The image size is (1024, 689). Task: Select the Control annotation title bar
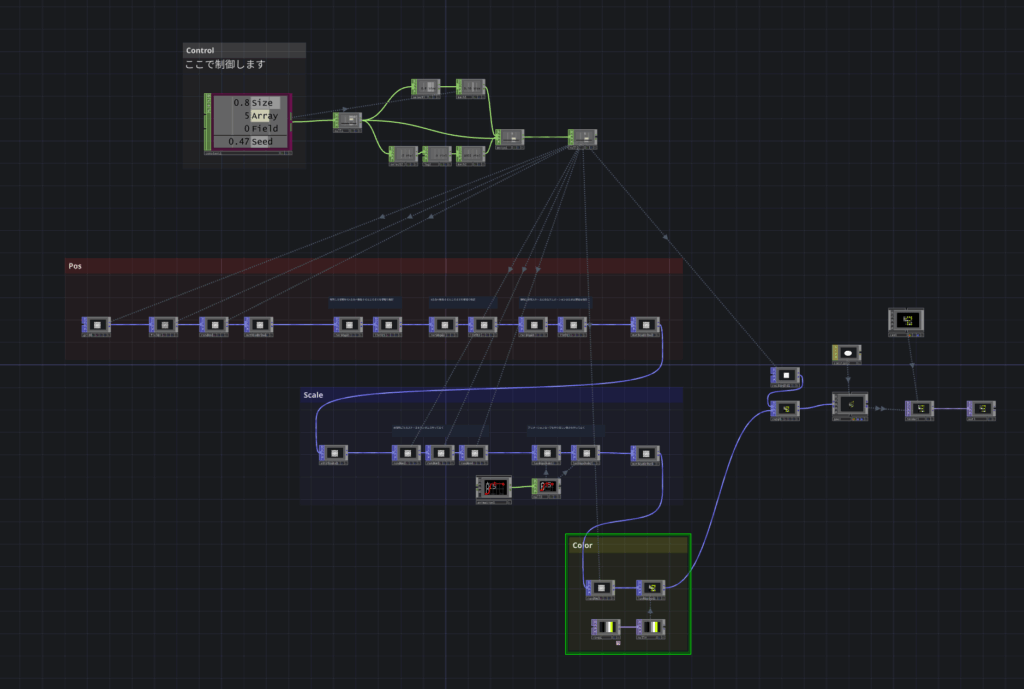pos(244,50)
